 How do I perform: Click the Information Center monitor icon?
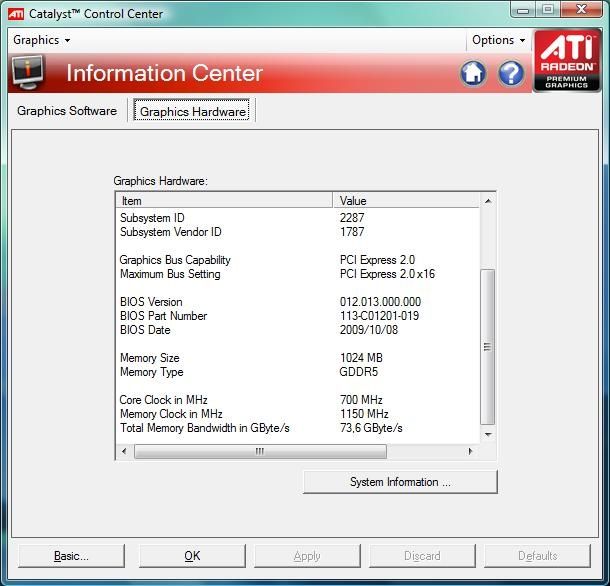(27, 72)
